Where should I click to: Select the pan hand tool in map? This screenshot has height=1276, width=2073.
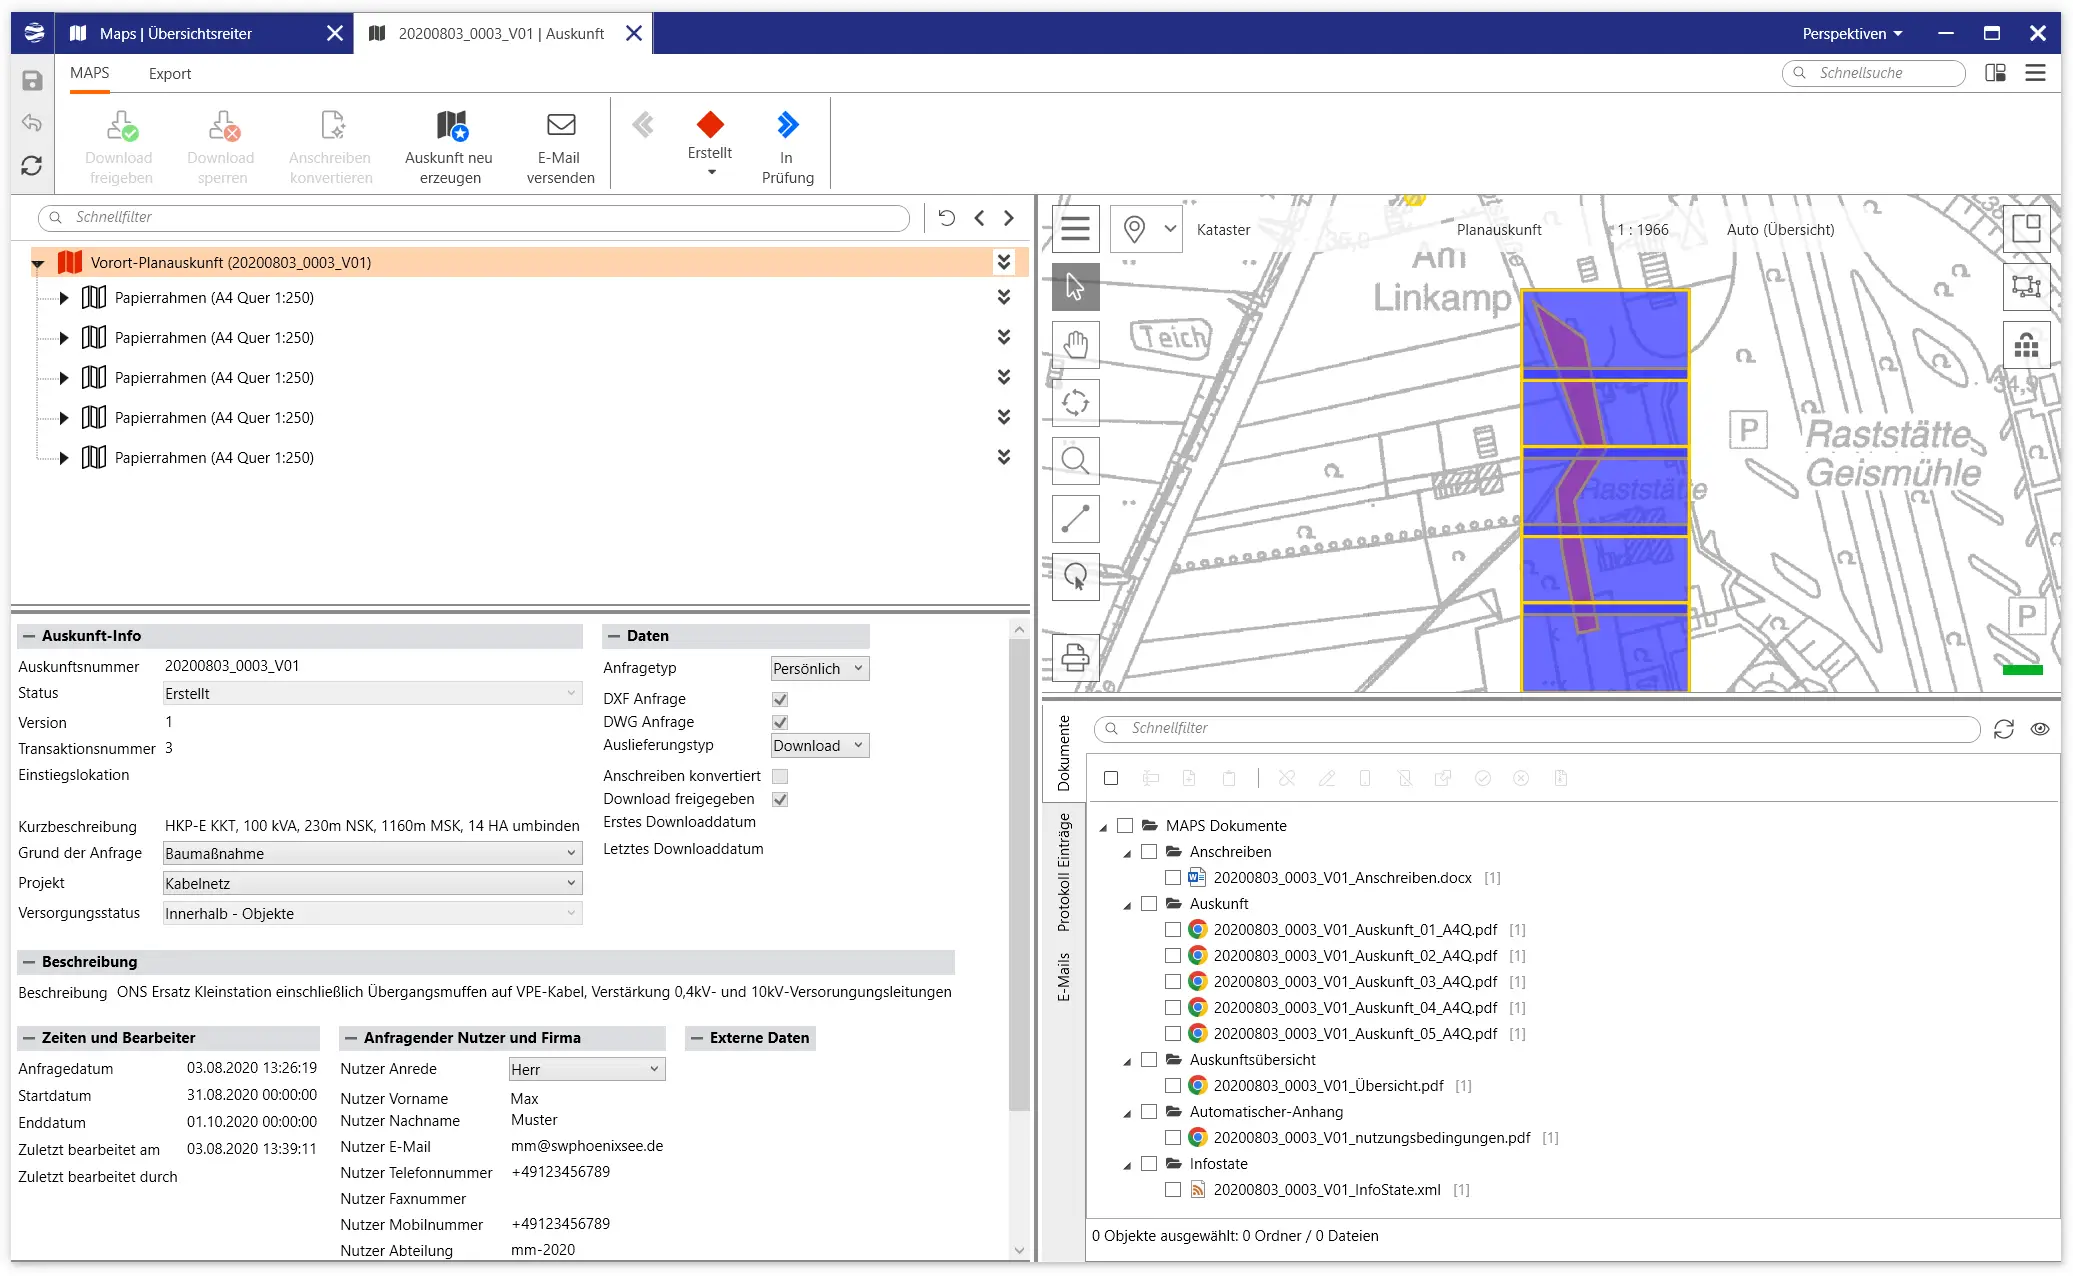coord(1075,345)
